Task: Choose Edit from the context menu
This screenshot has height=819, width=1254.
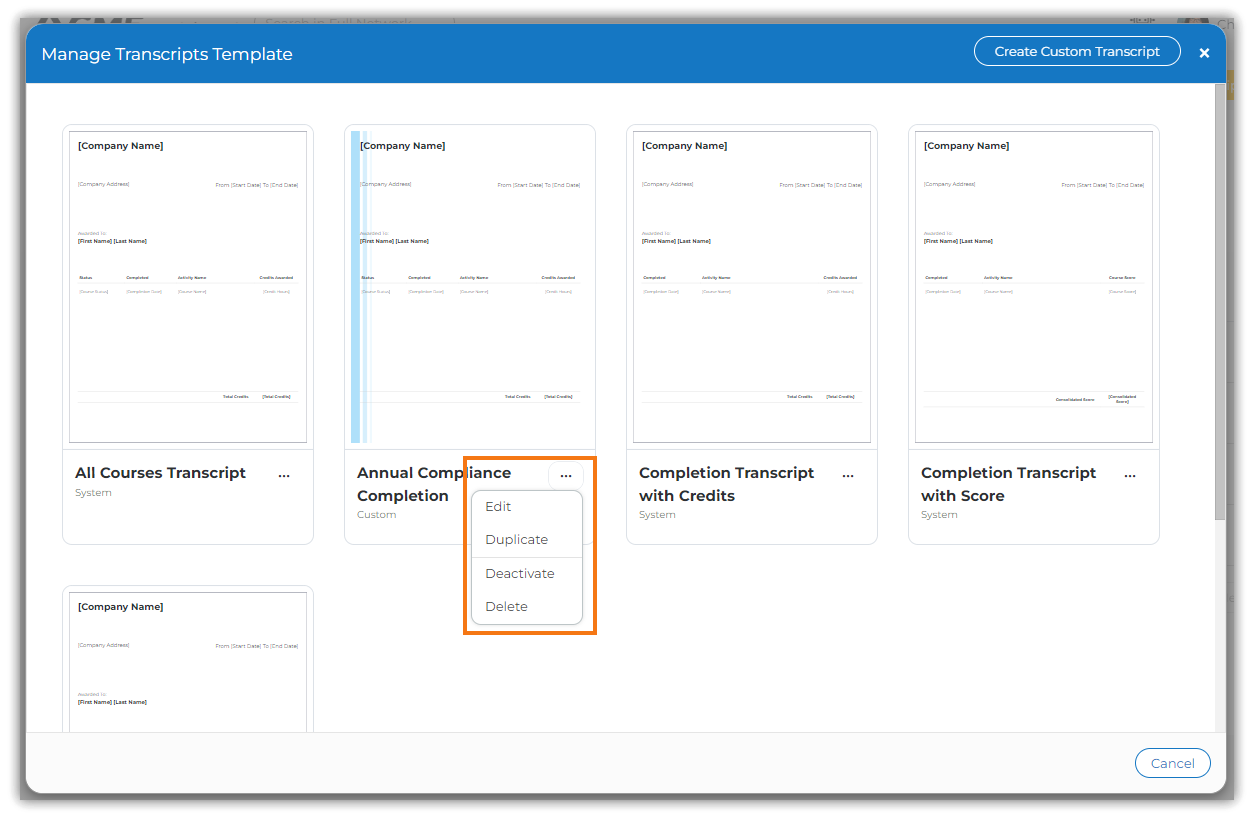Action: click(x=498, y=507)
